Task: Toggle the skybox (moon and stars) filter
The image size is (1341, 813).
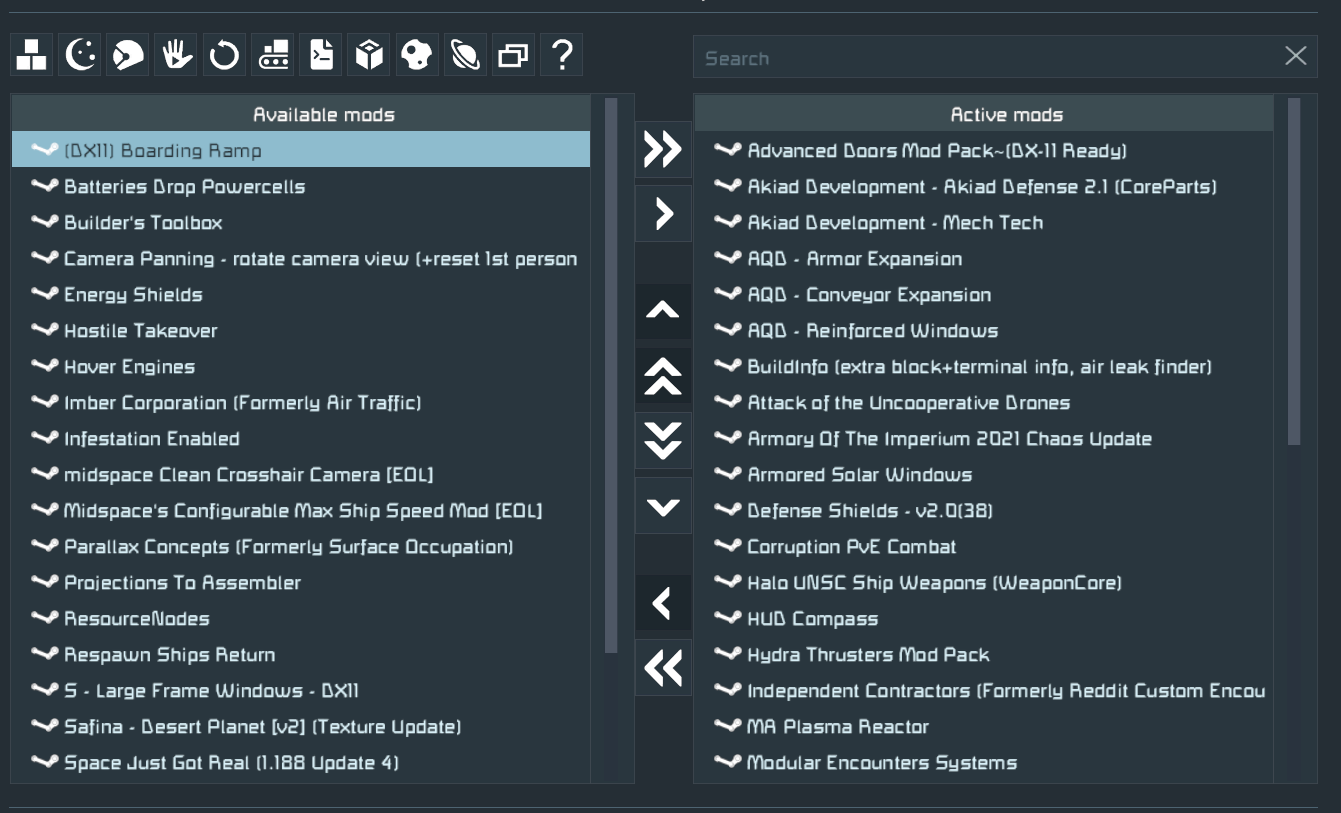Action: point(80,55)
